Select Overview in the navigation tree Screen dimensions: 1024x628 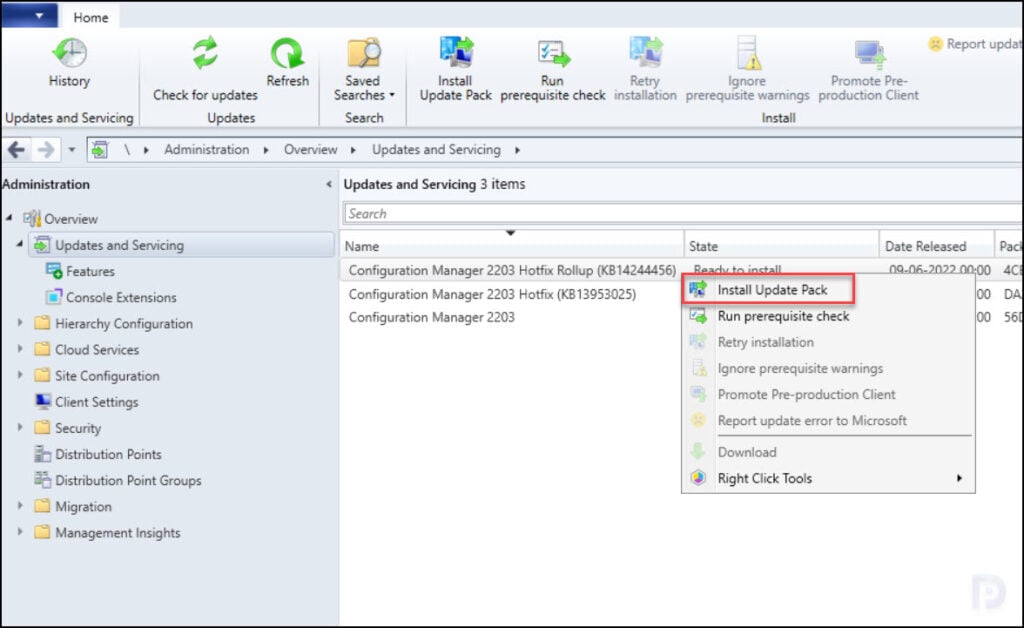tap(71, 219)
